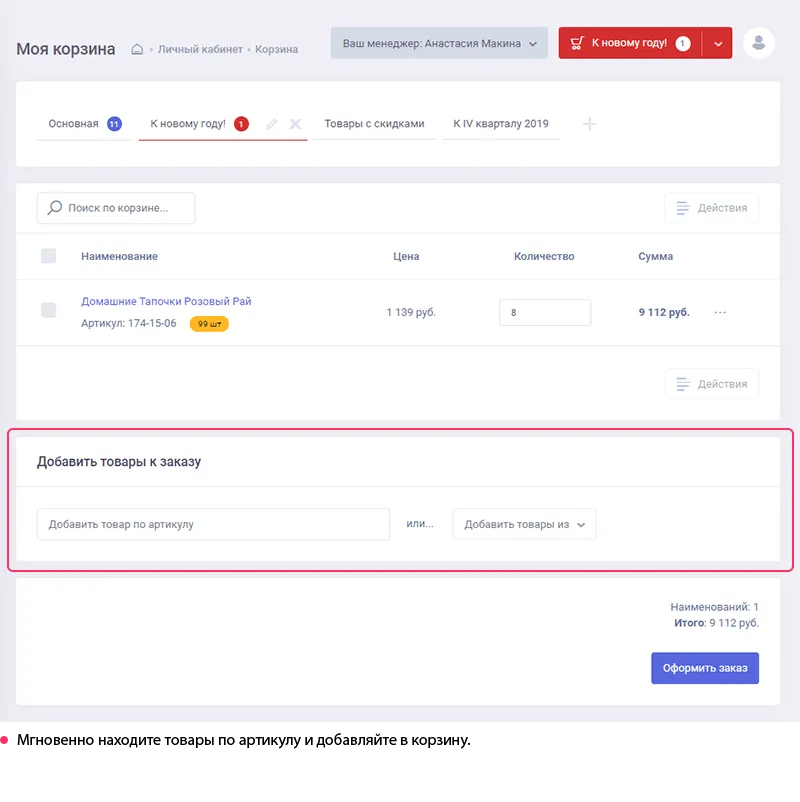Viewport: 800px width, 802px height.
Task: Click the home icon in breadcrumbs
Action: click(x=138, y=49)
